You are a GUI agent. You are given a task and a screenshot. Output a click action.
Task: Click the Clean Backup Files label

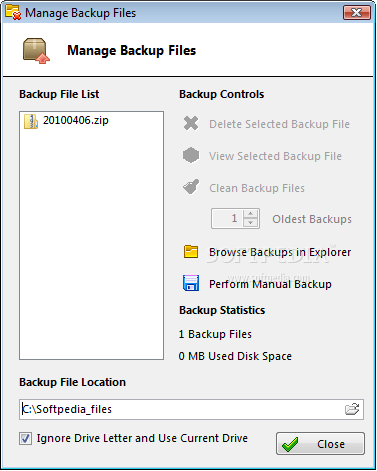(x=257, y=188)
